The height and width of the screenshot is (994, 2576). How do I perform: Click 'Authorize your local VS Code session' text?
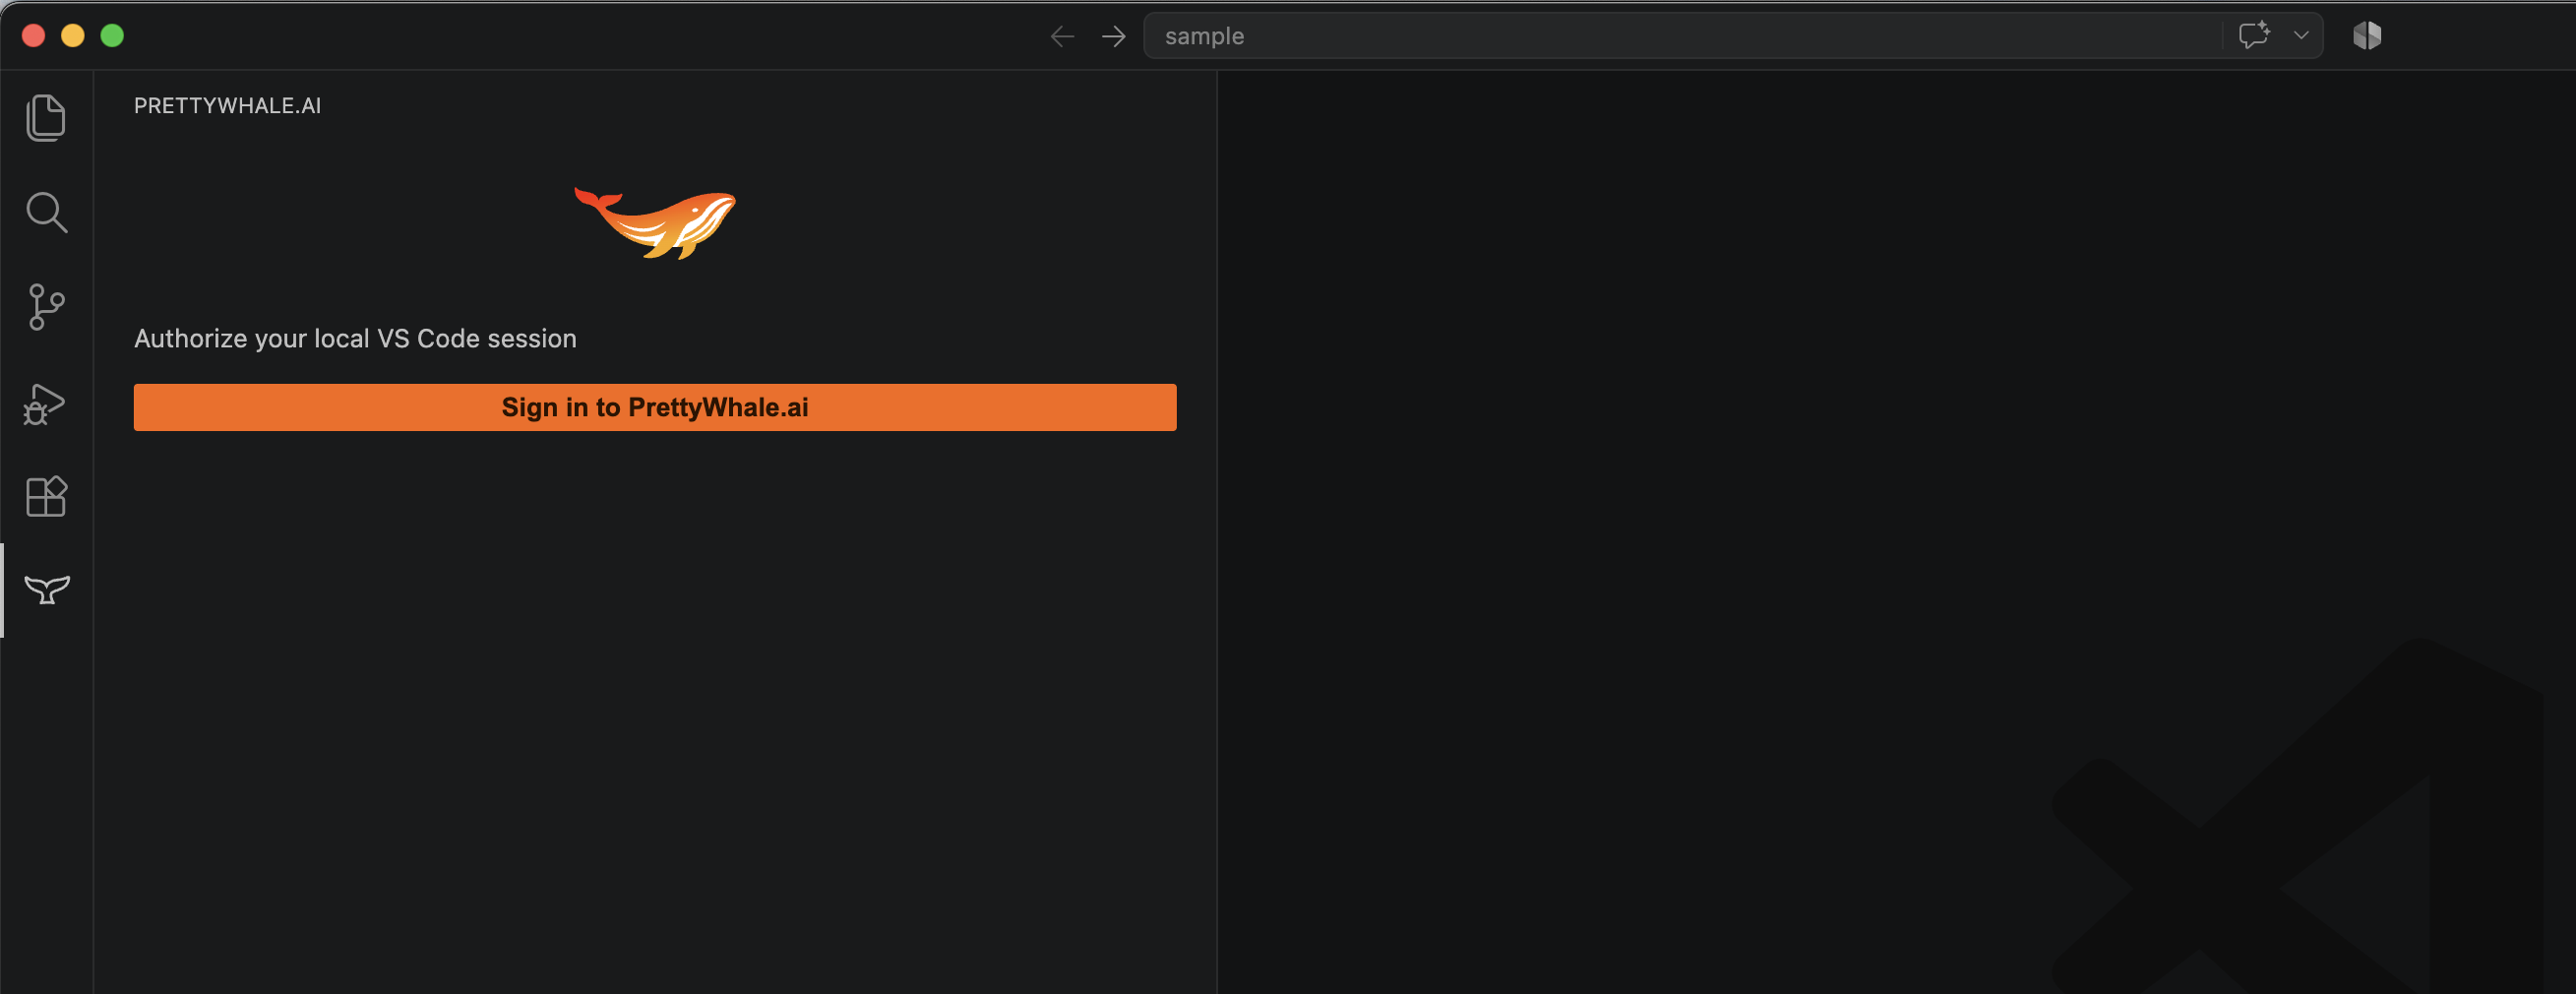[355, 339]
